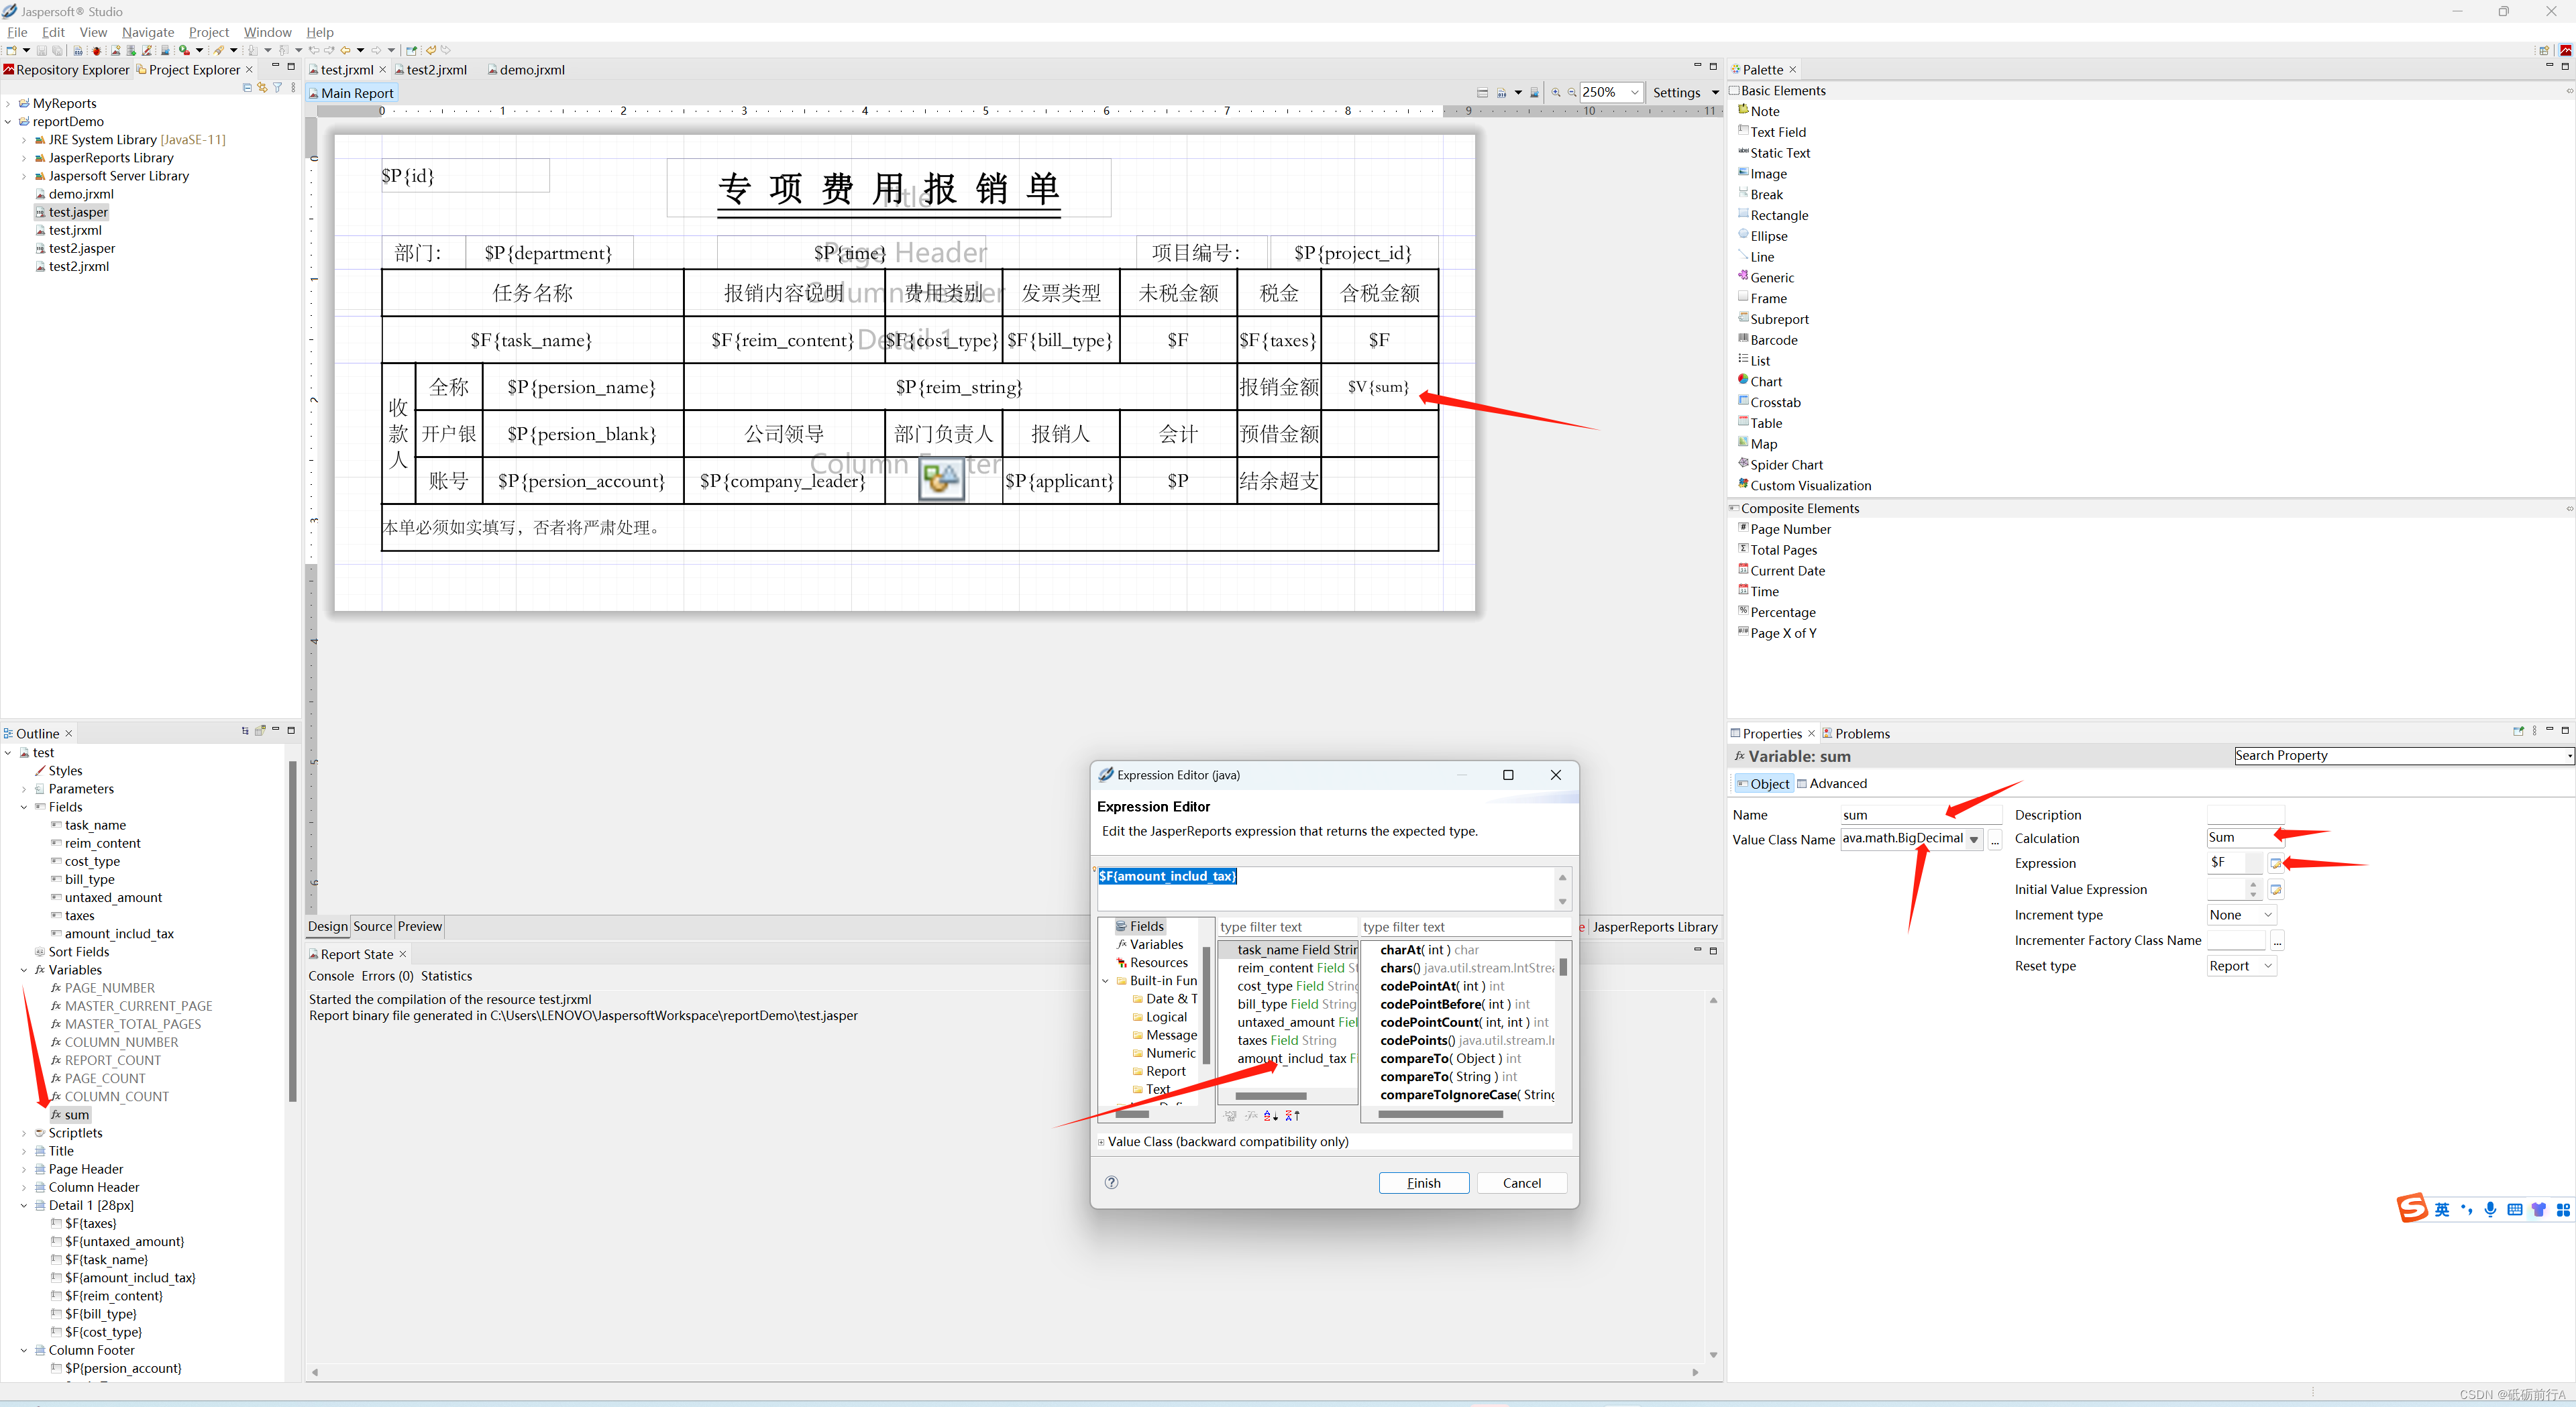Click the Finish button
This screenshot has height=1407, width=2576.
1423,1183
